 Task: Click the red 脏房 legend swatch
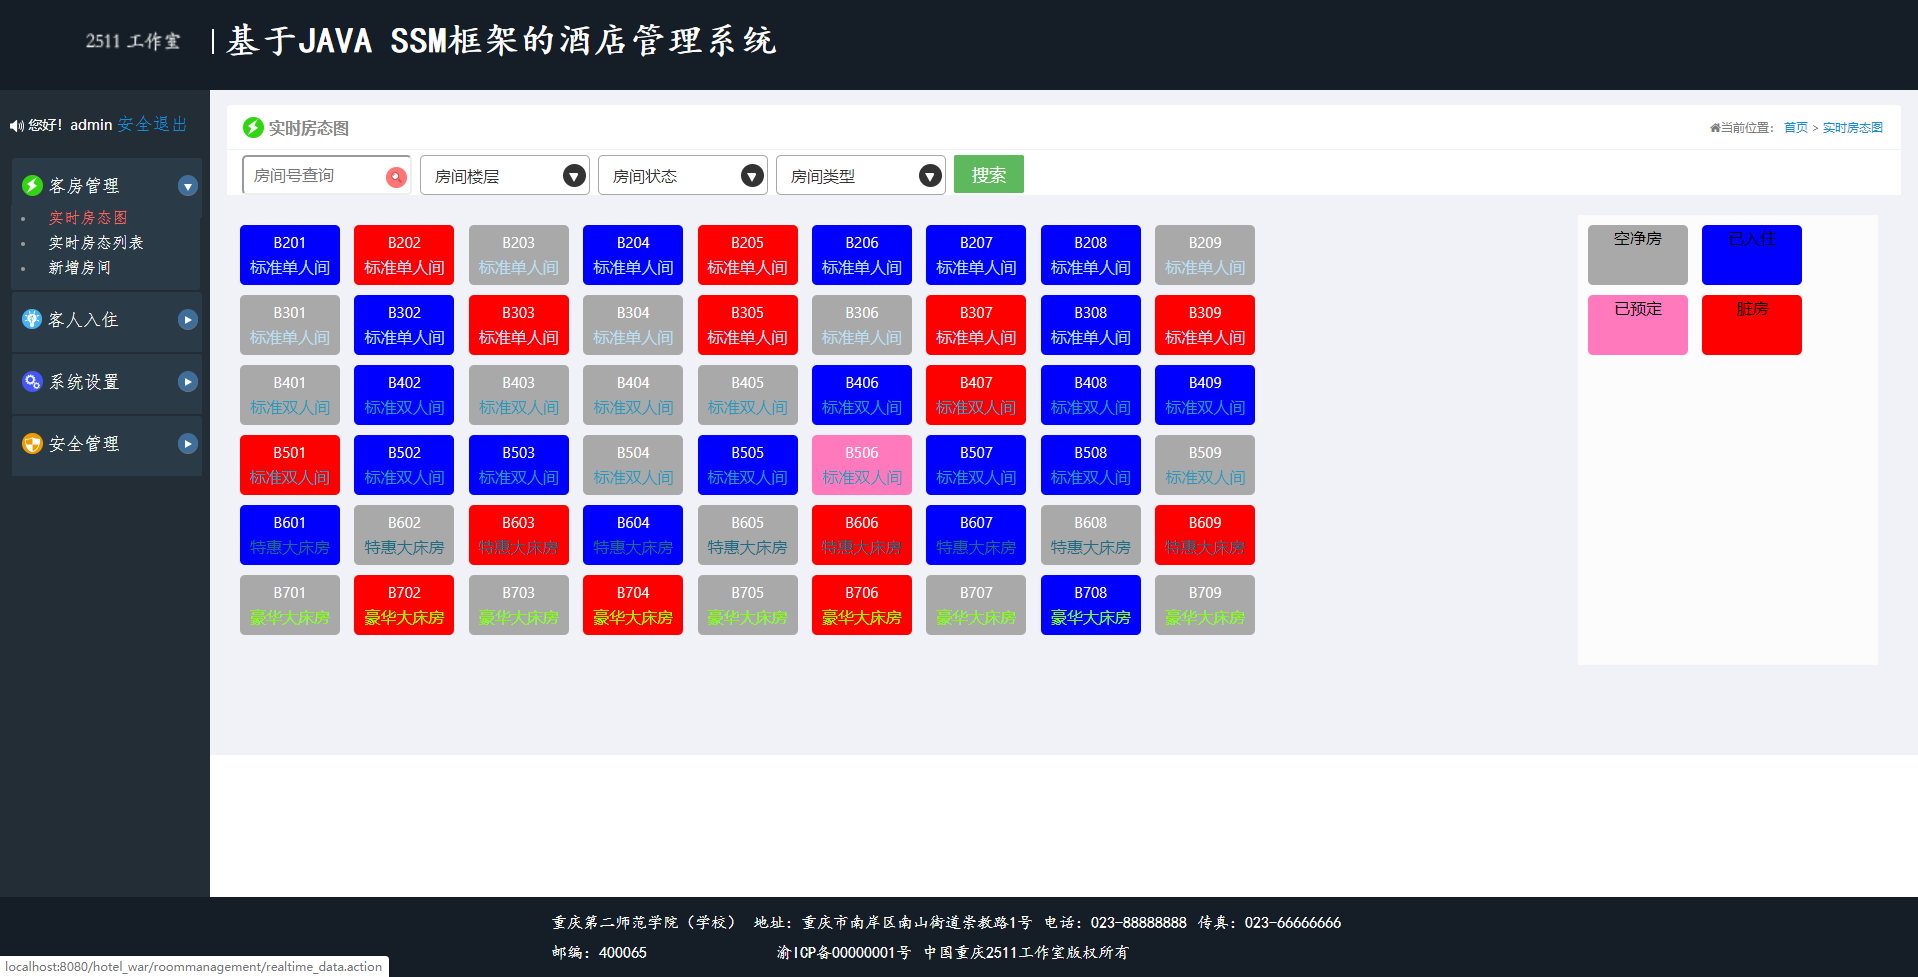click(x=1752, y=325)
